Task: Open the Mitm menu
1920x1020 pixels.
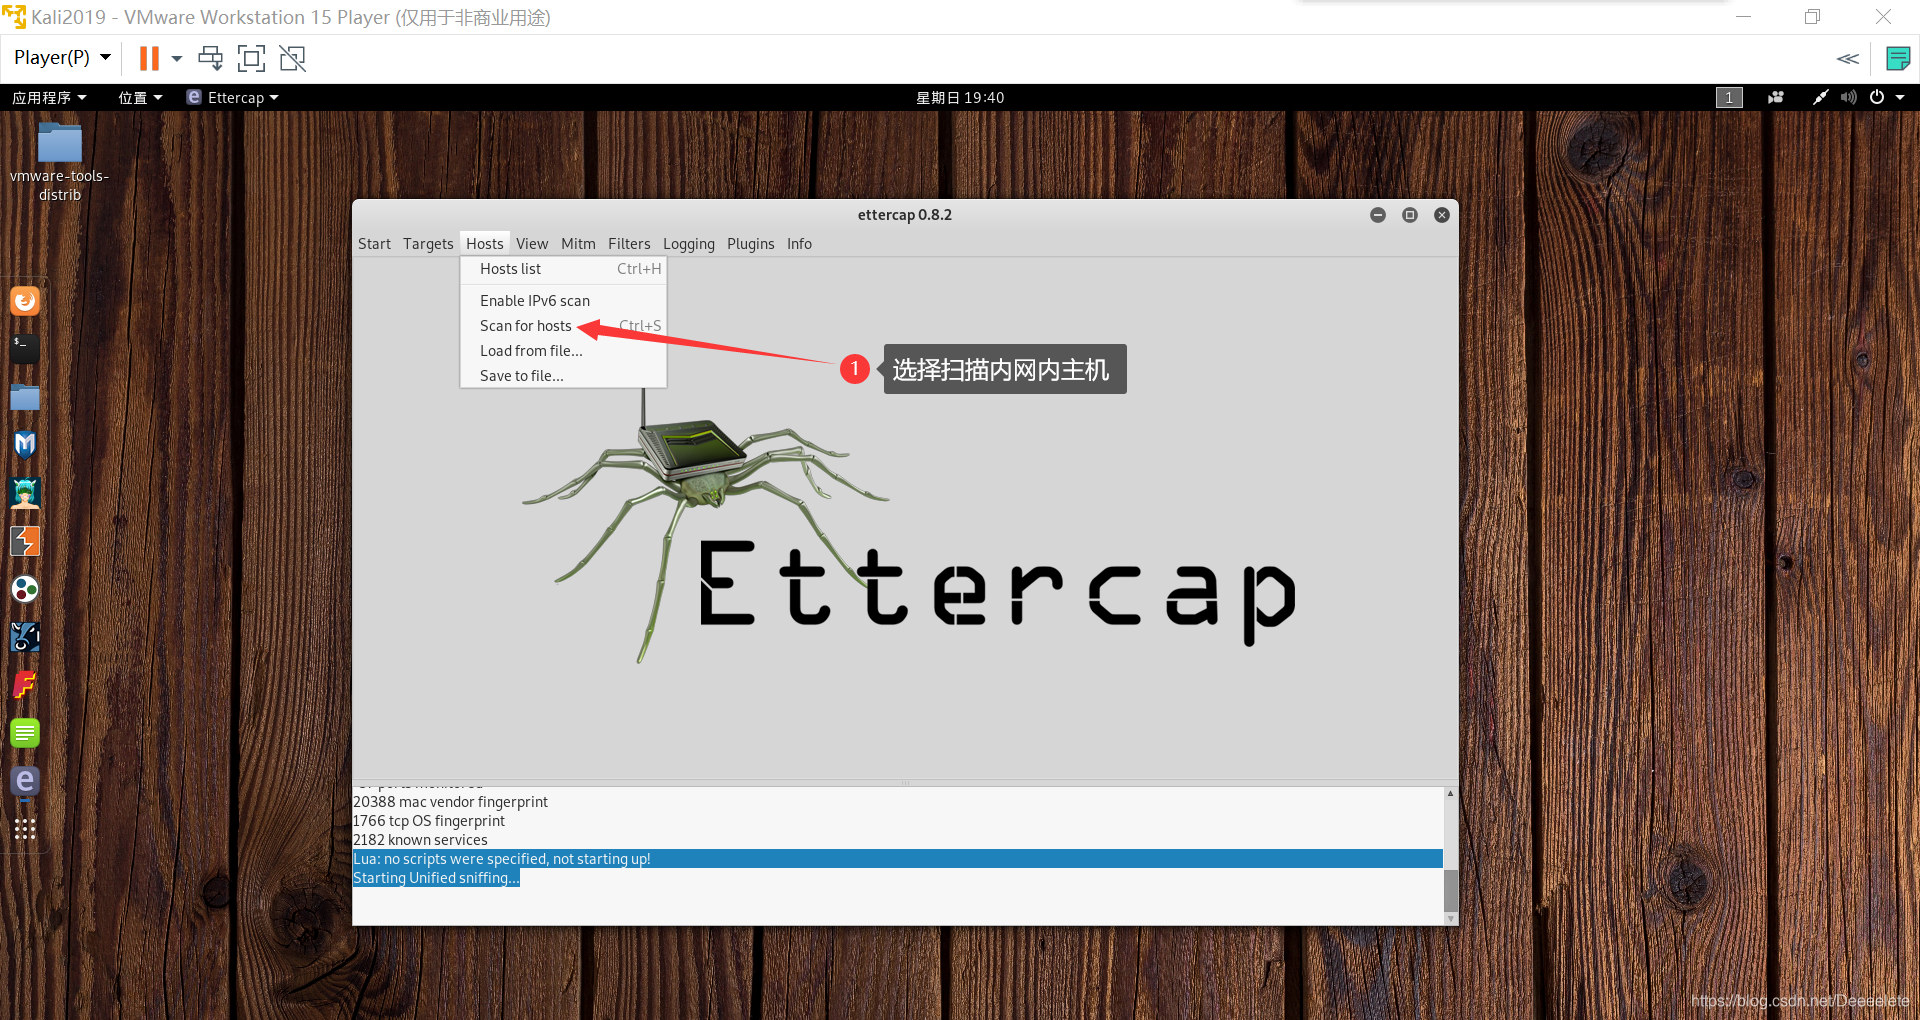Action: pyautogui.click(x=578, y=244)
